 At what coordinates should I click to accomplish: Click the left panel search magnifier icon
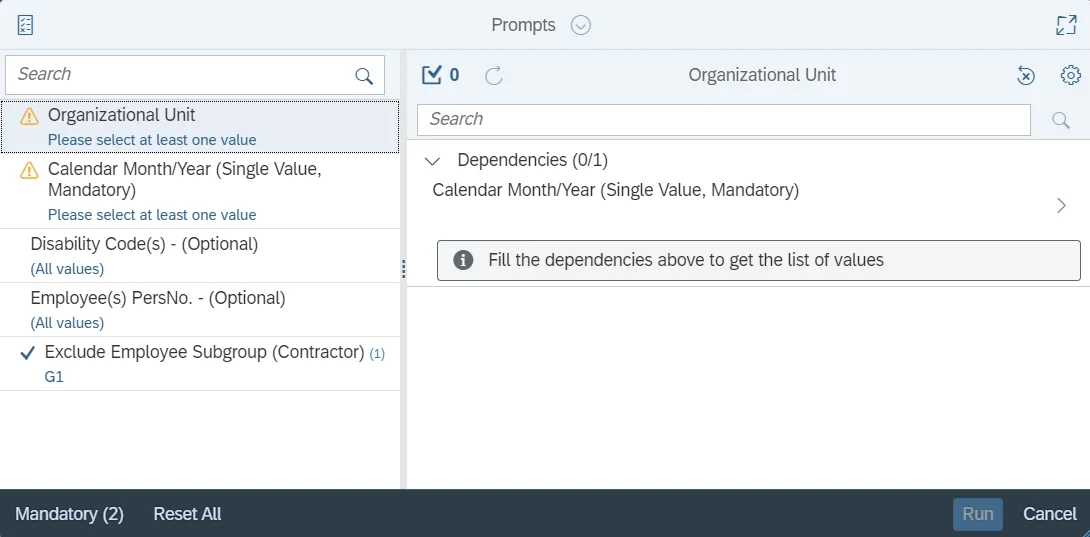[364, 75]
